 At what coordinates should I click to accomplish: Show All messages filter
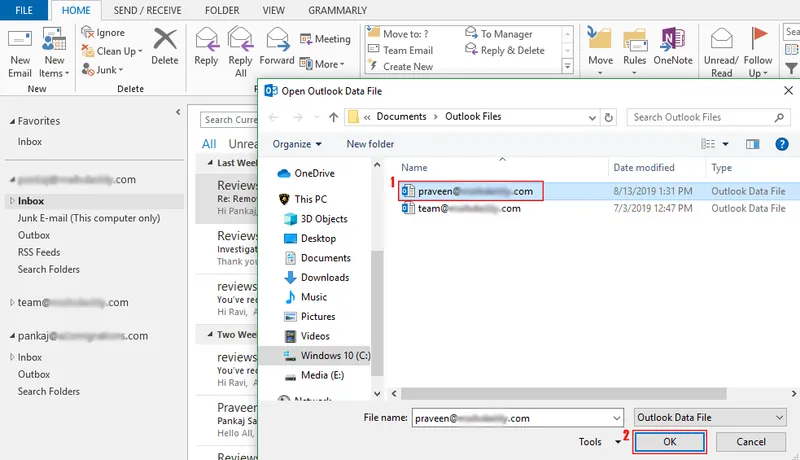(209, 144)
